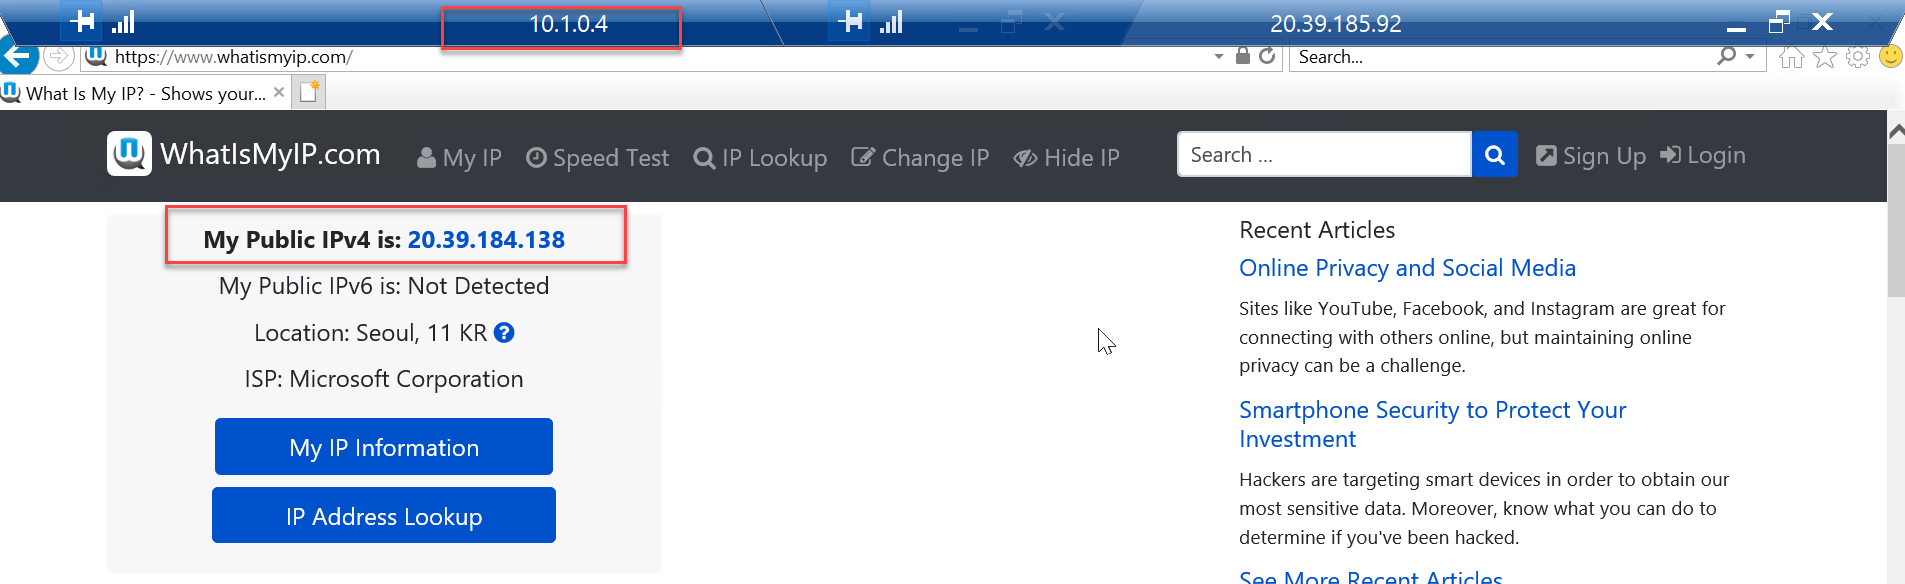
Task: Click signal strength icon on 20.39.185.92 bar
Action: coord(891,21)
